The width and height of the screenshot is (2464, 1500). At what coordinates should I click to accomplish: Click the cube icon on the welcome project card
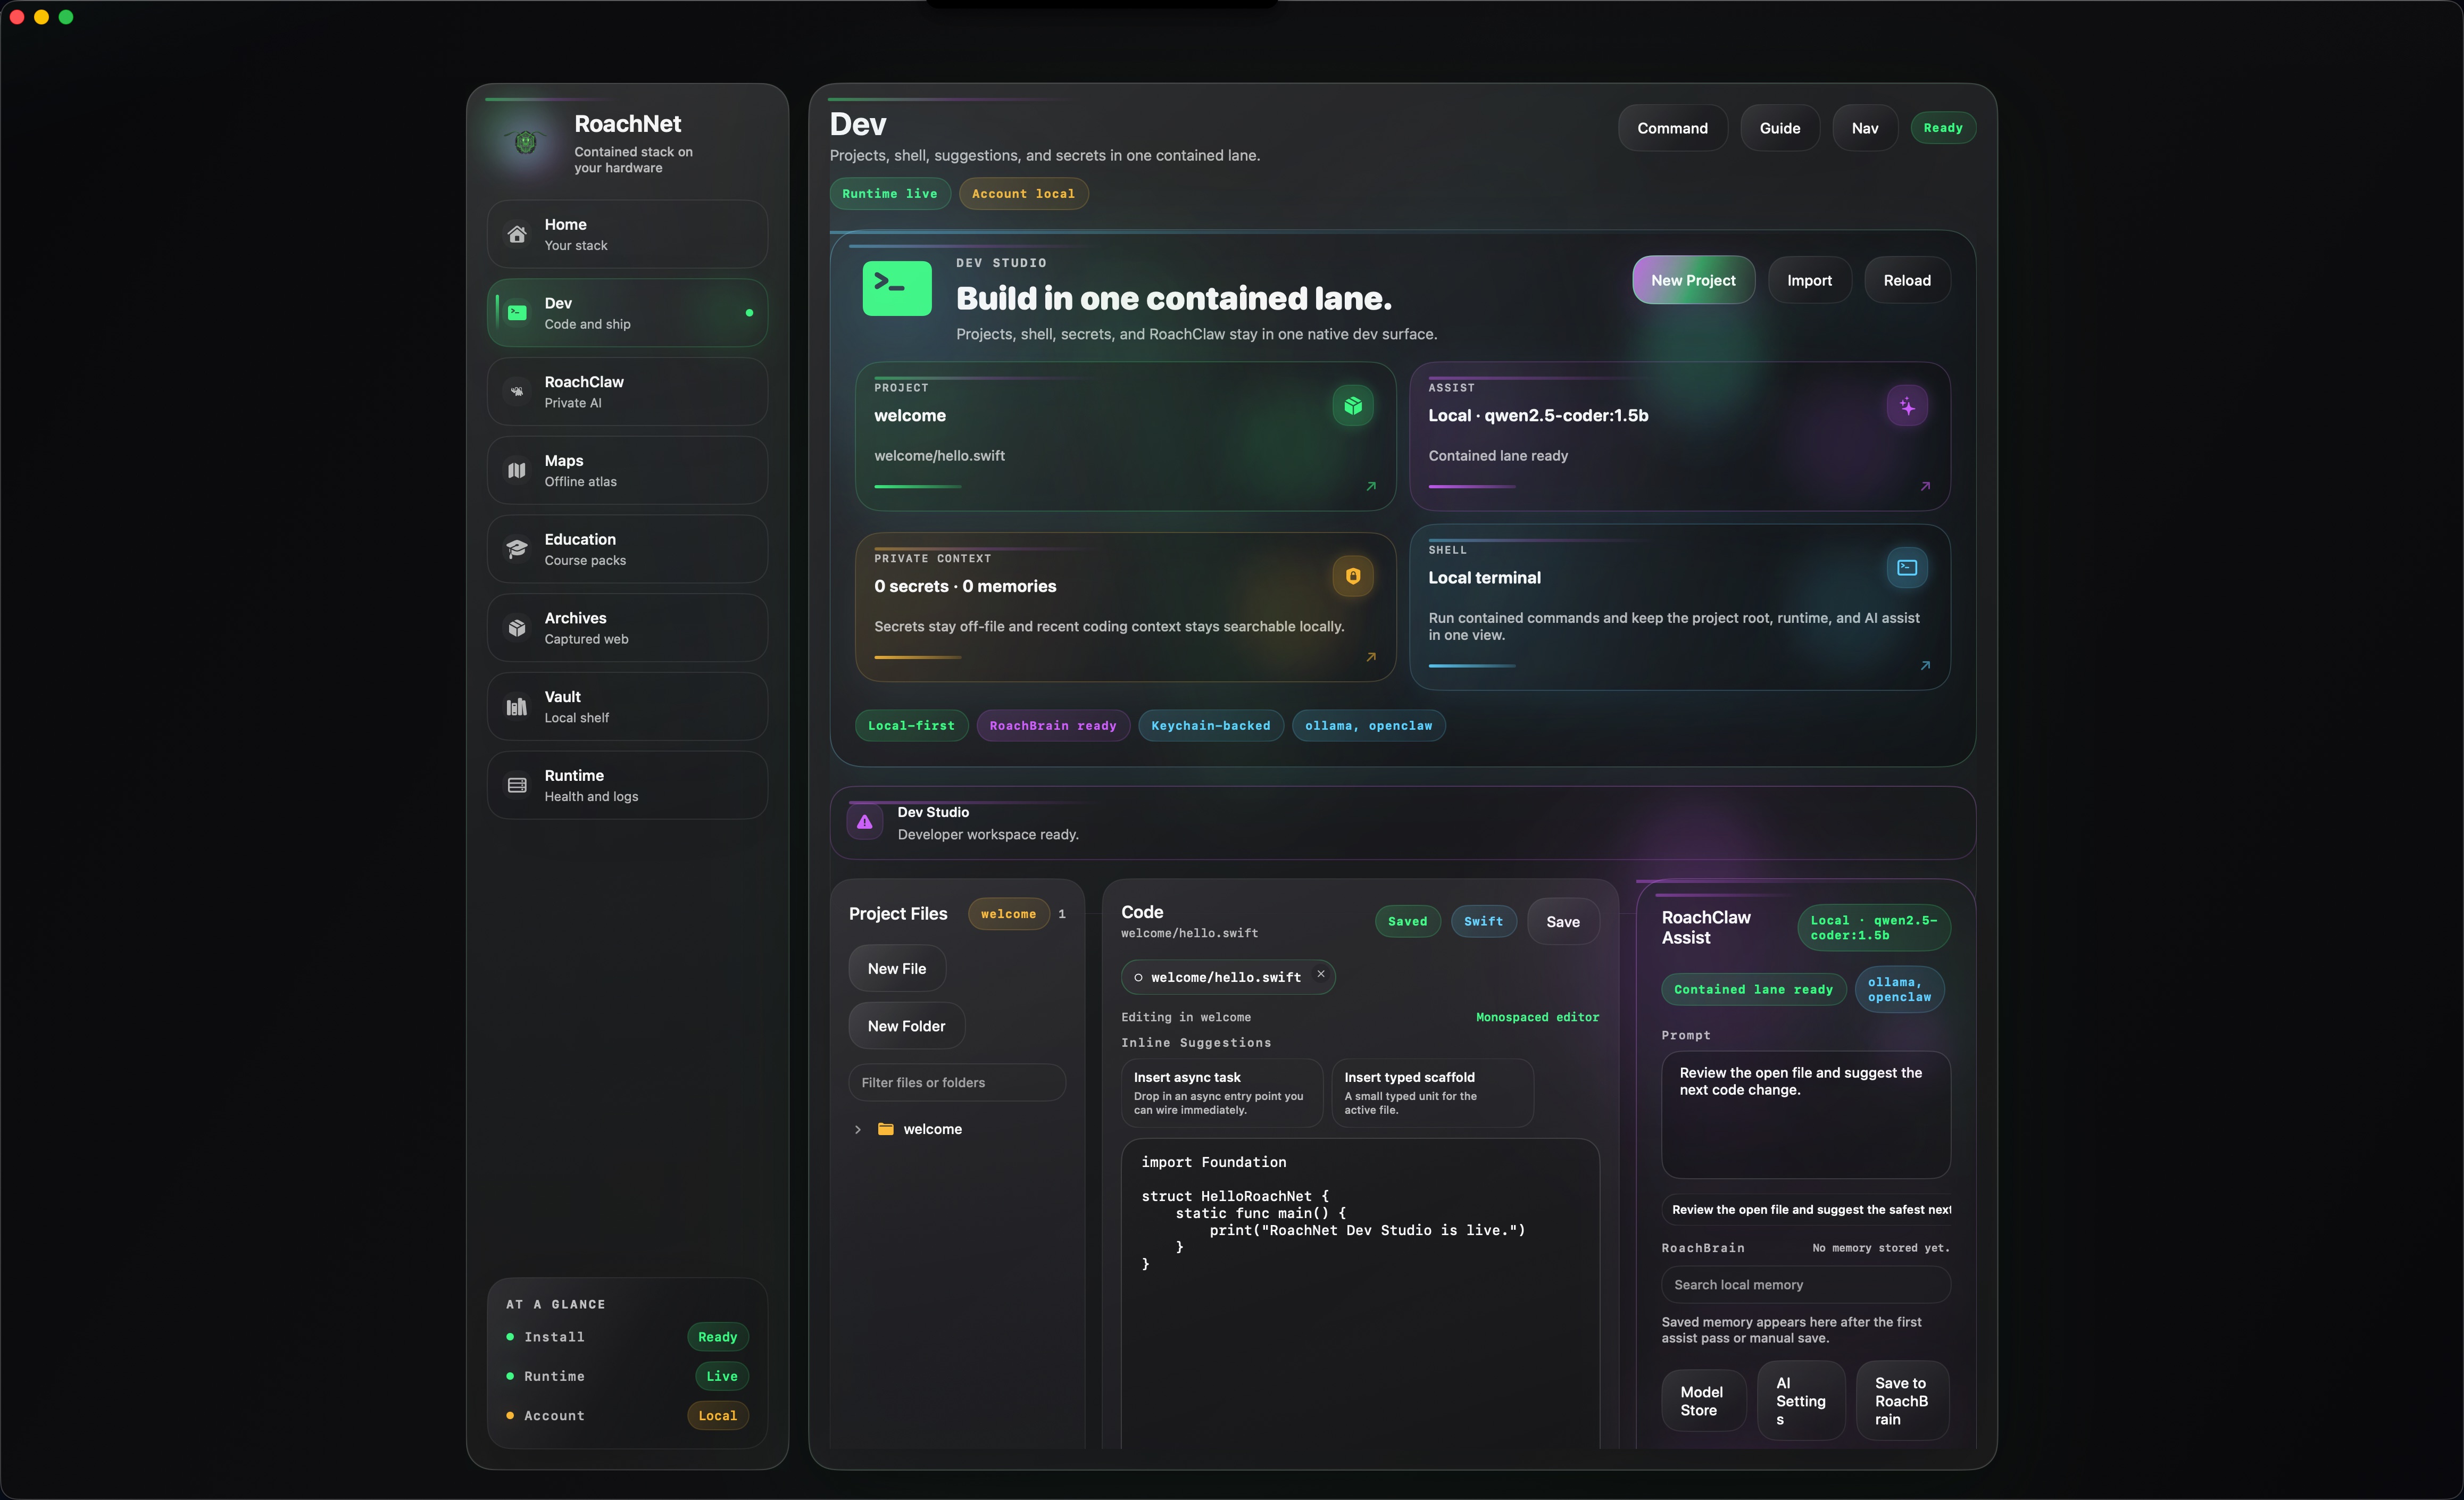coord(1352,405)
